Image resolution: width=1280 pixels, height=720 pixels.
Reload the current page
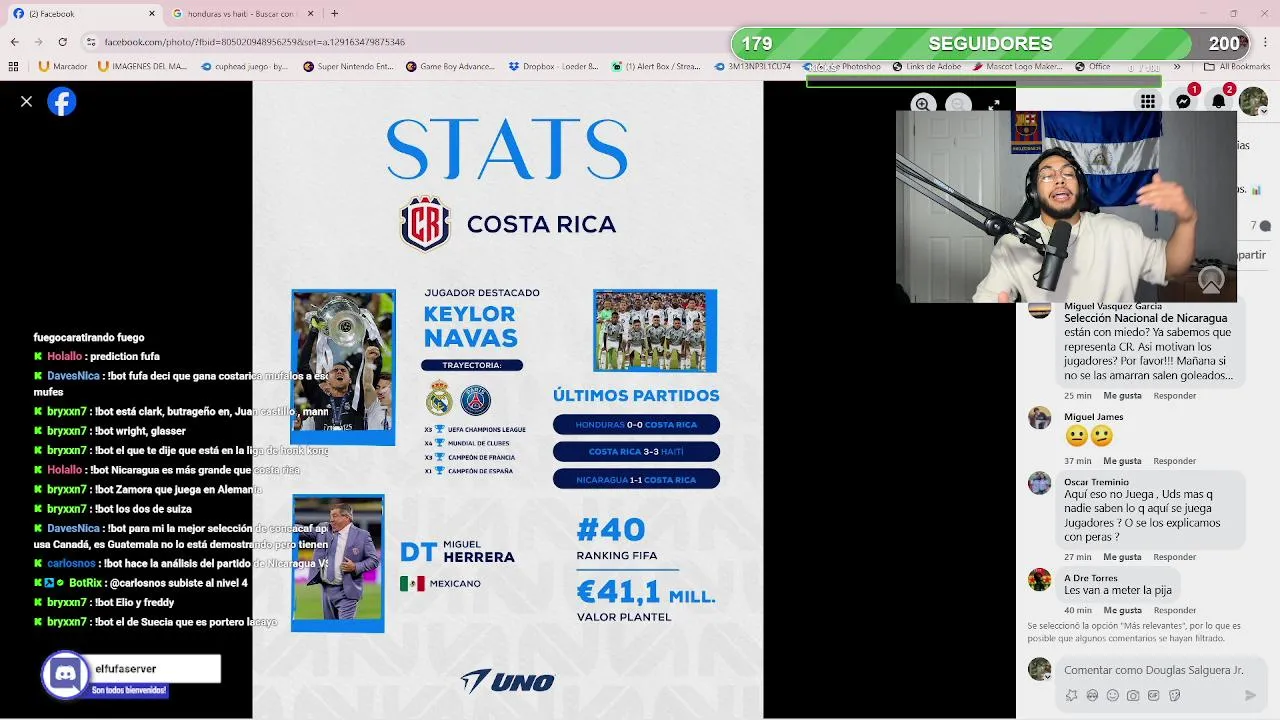tap(62, 42)
